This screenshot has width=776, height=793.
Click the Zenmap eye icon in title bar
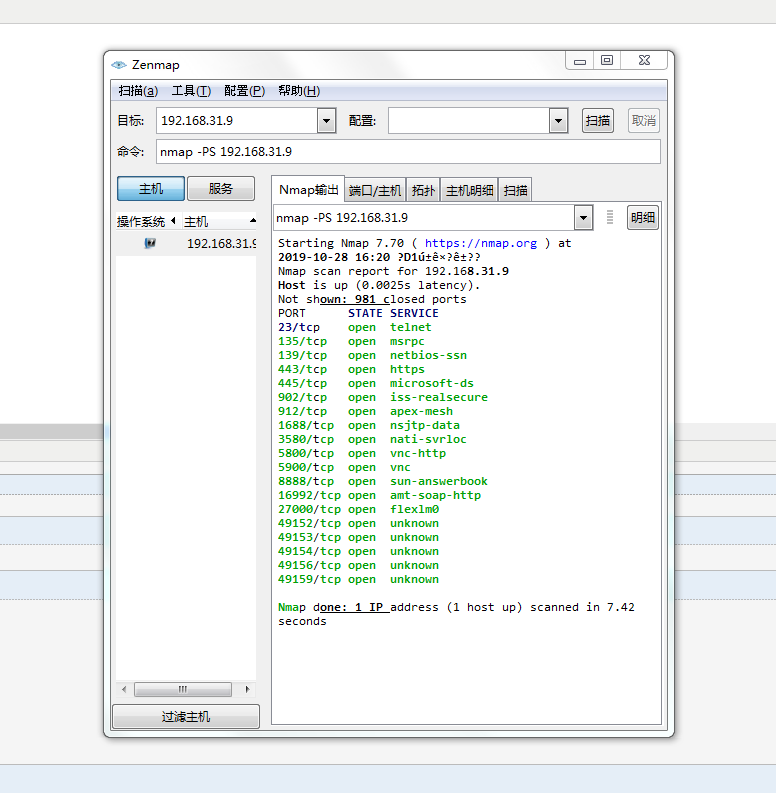[x=119, y=65]
